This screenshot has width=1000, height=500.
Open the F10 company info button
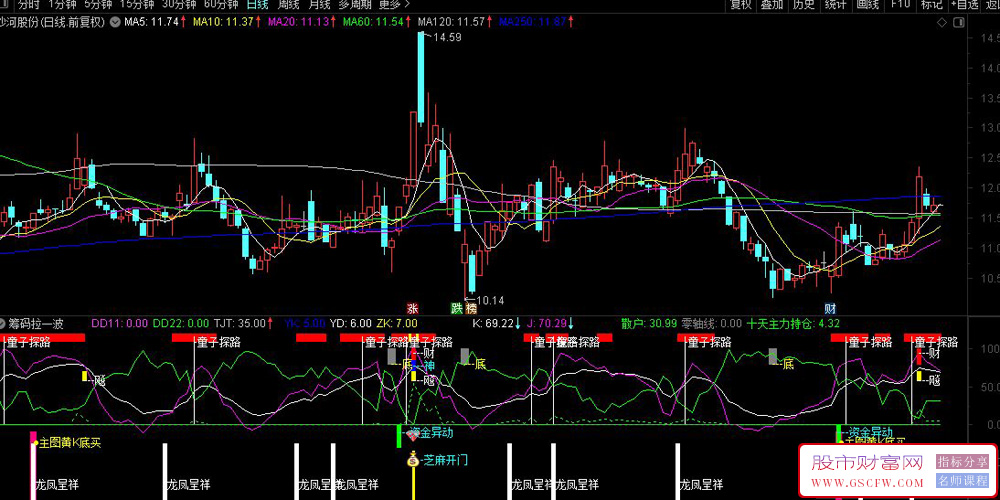pyautogui.click(x=900, y=4)
